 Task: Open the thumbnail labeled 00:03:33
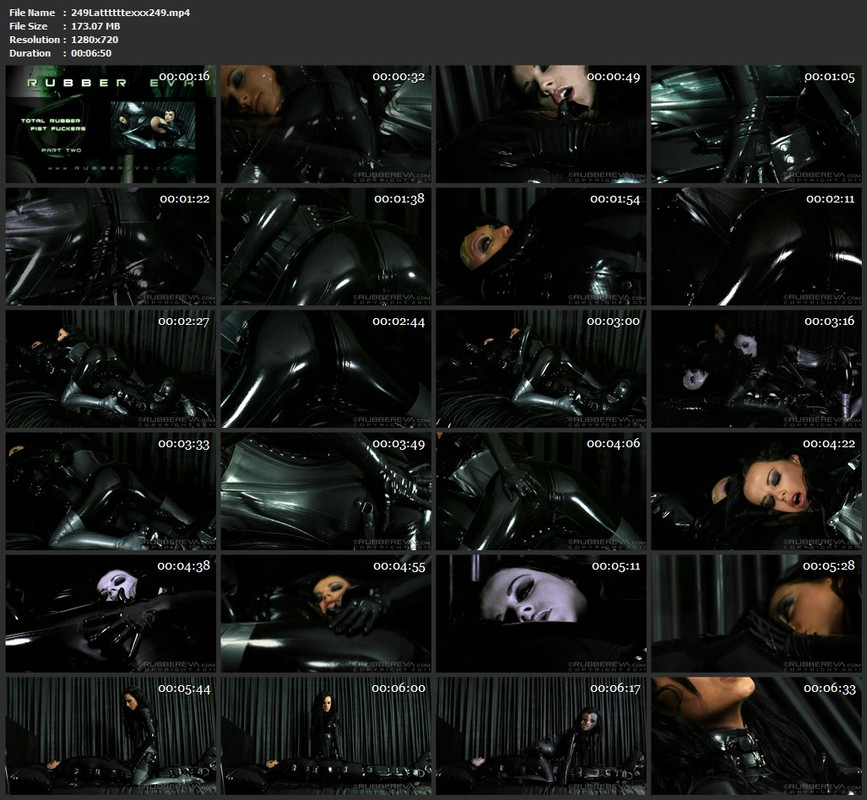coord(111,491)
